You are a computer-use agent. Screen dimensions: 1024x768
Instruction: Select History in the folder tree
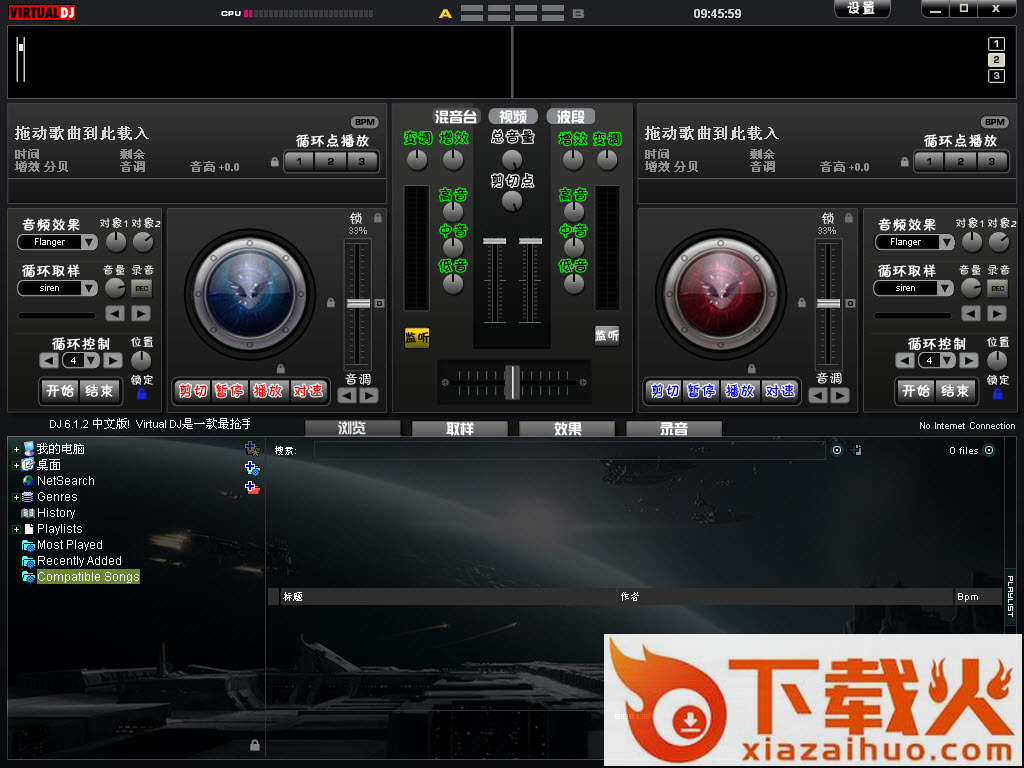point(56,513)
